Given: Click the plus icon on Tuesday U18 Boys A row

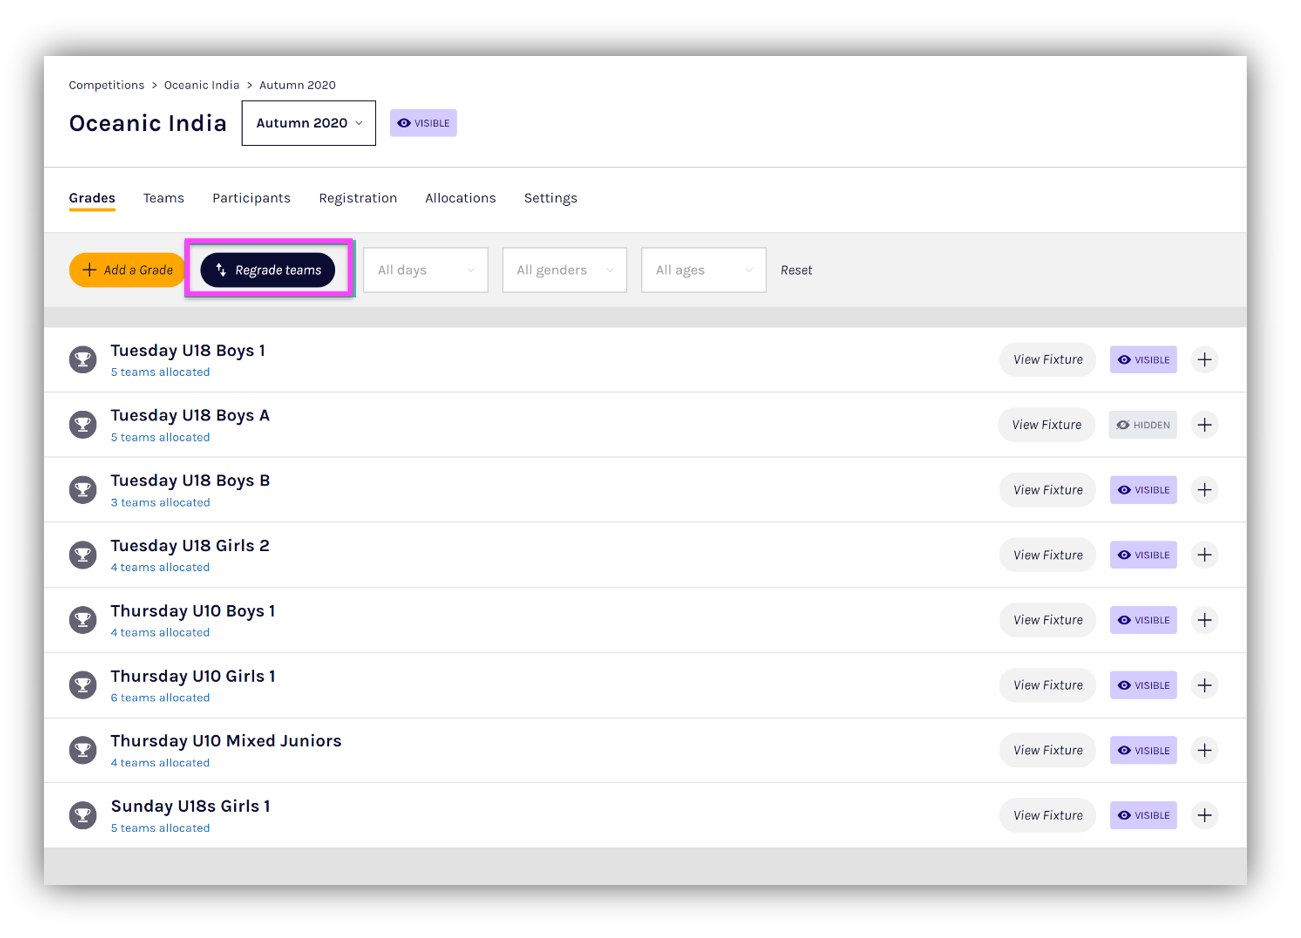Looking at the screenshot, I should click(1204, 425).
